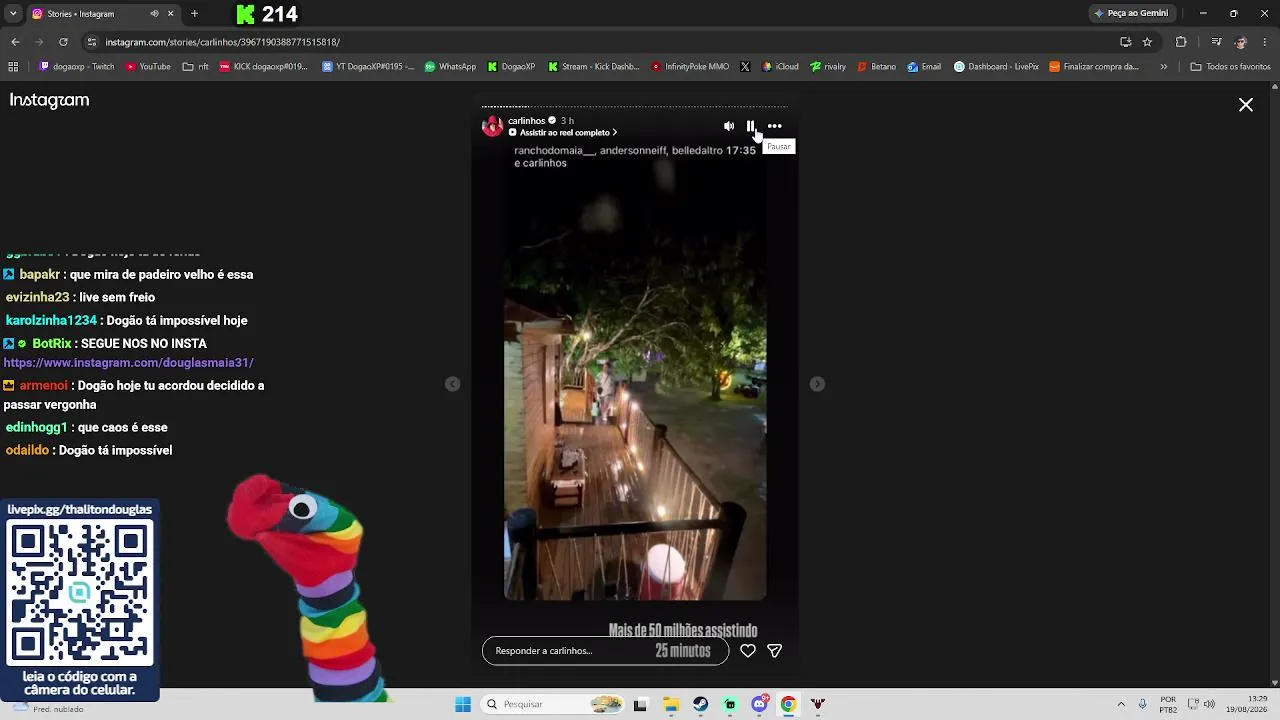The height and width of the screenshot is (720, 1280).
Task: Mute the tab via its audio icon
Action: coord(154,14)
